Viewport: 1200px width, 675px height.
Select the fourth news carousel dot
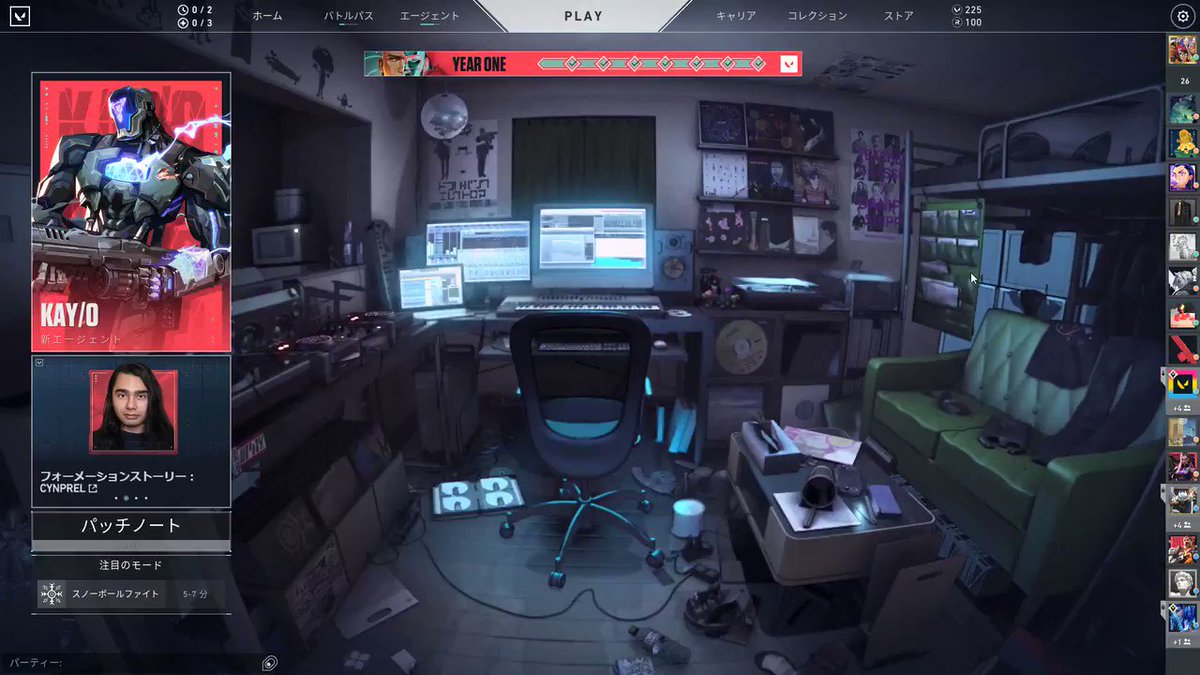[146, 497]
